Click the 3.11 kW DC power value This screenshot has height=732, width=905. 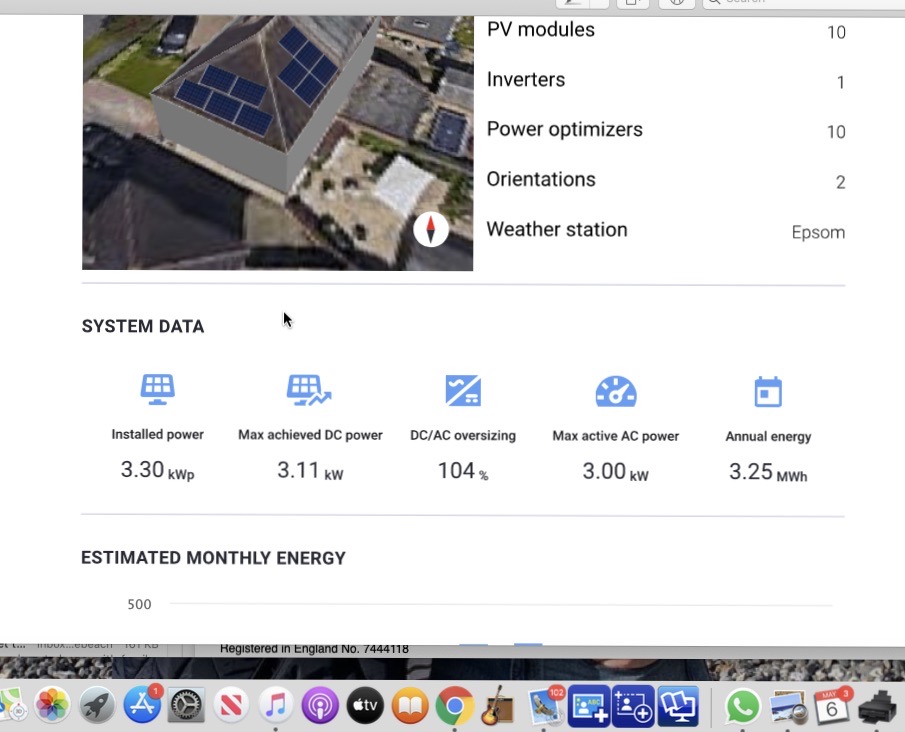(310, 470)
